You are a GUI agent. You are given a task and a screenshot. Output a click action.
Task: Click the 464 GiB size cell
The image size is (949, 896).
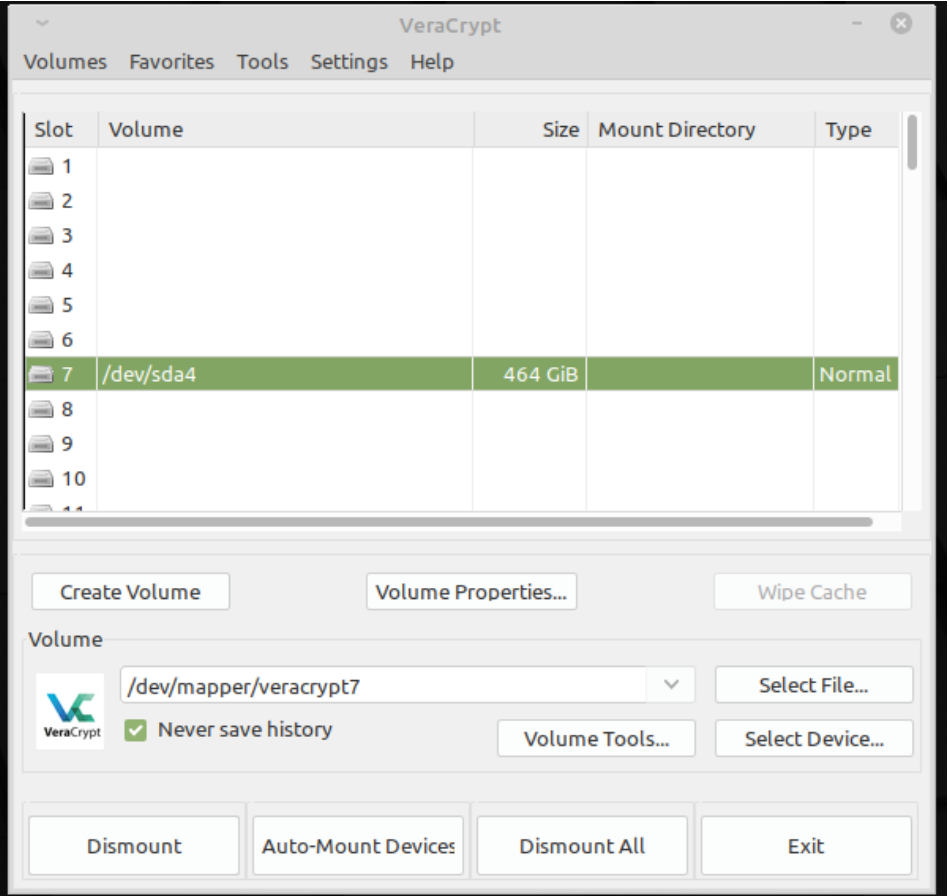pyautogui.click(x=530, y=374)
